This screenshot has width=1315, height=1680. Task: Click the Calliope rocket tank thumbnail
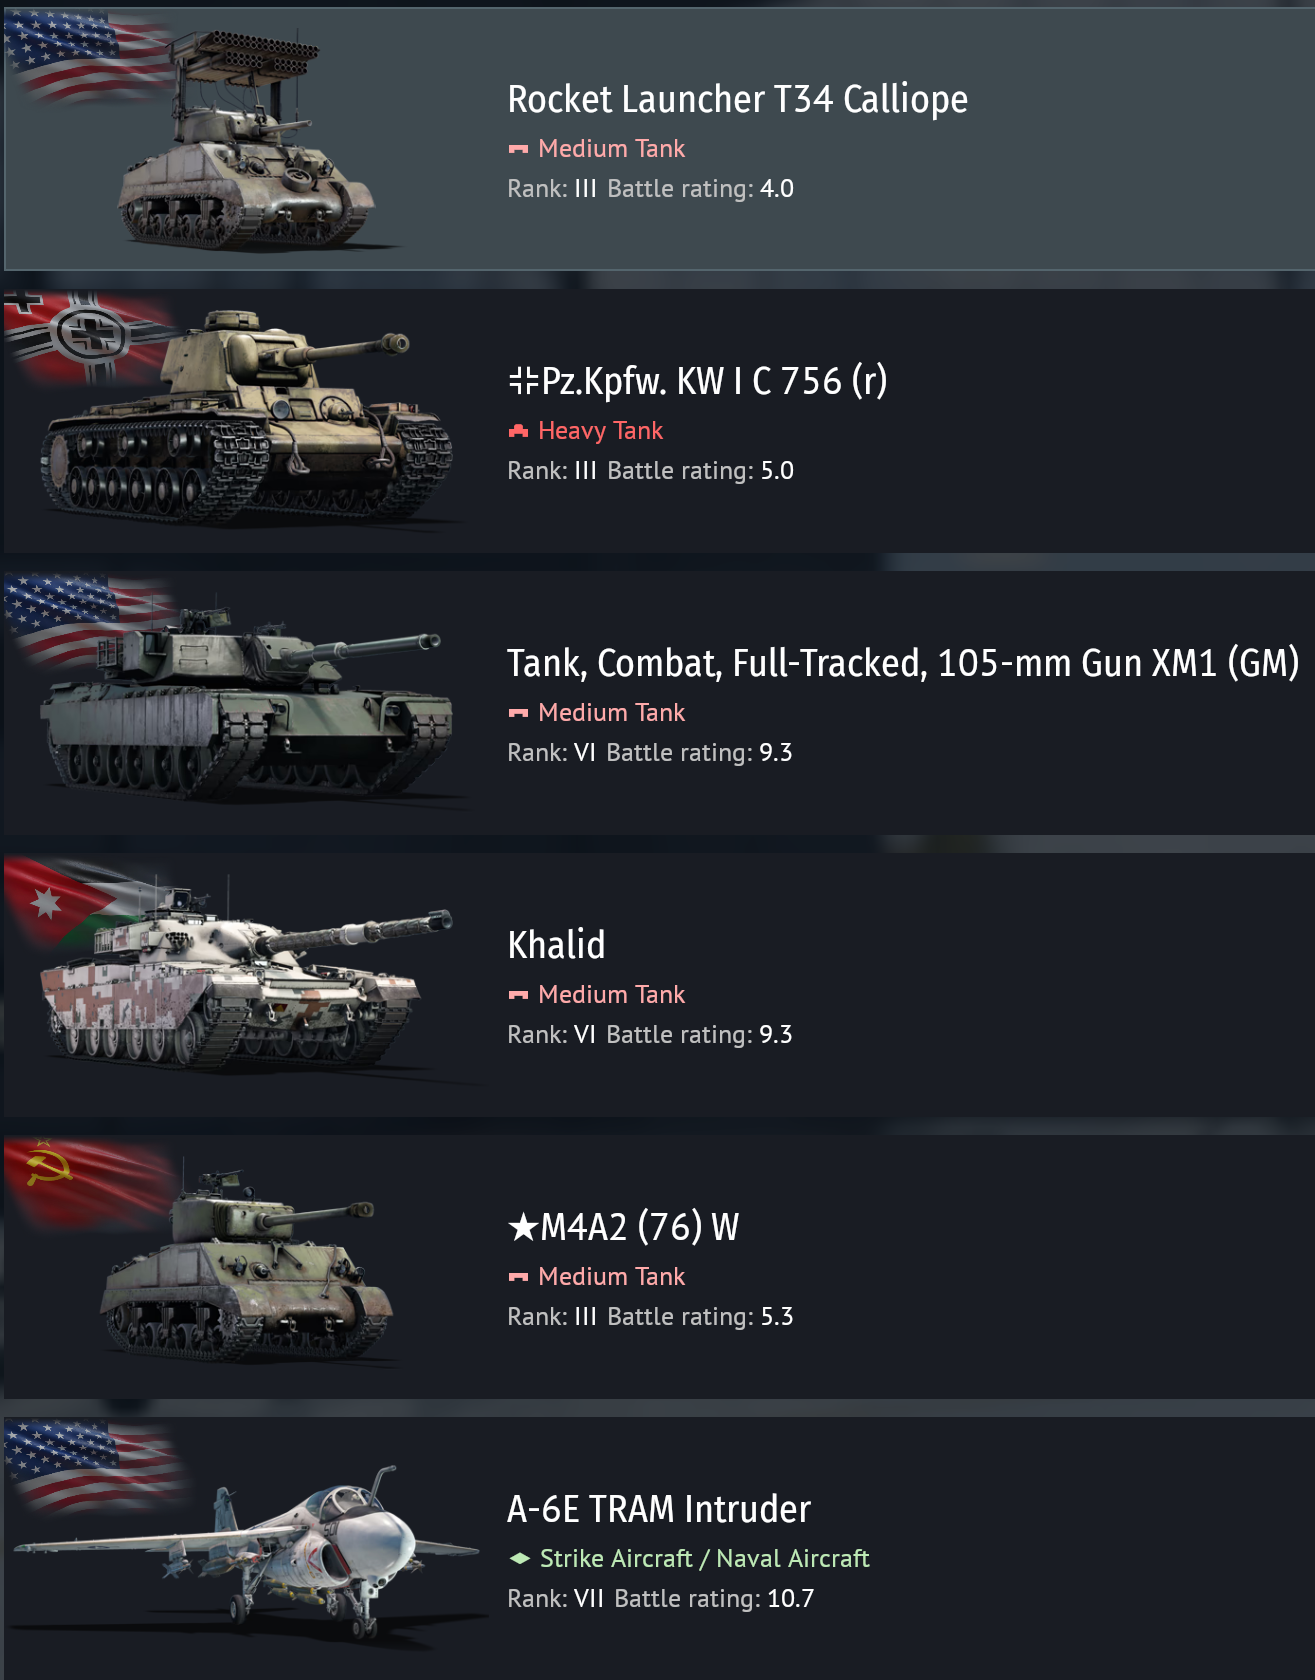pyautogui.click(x=248, y=140)
